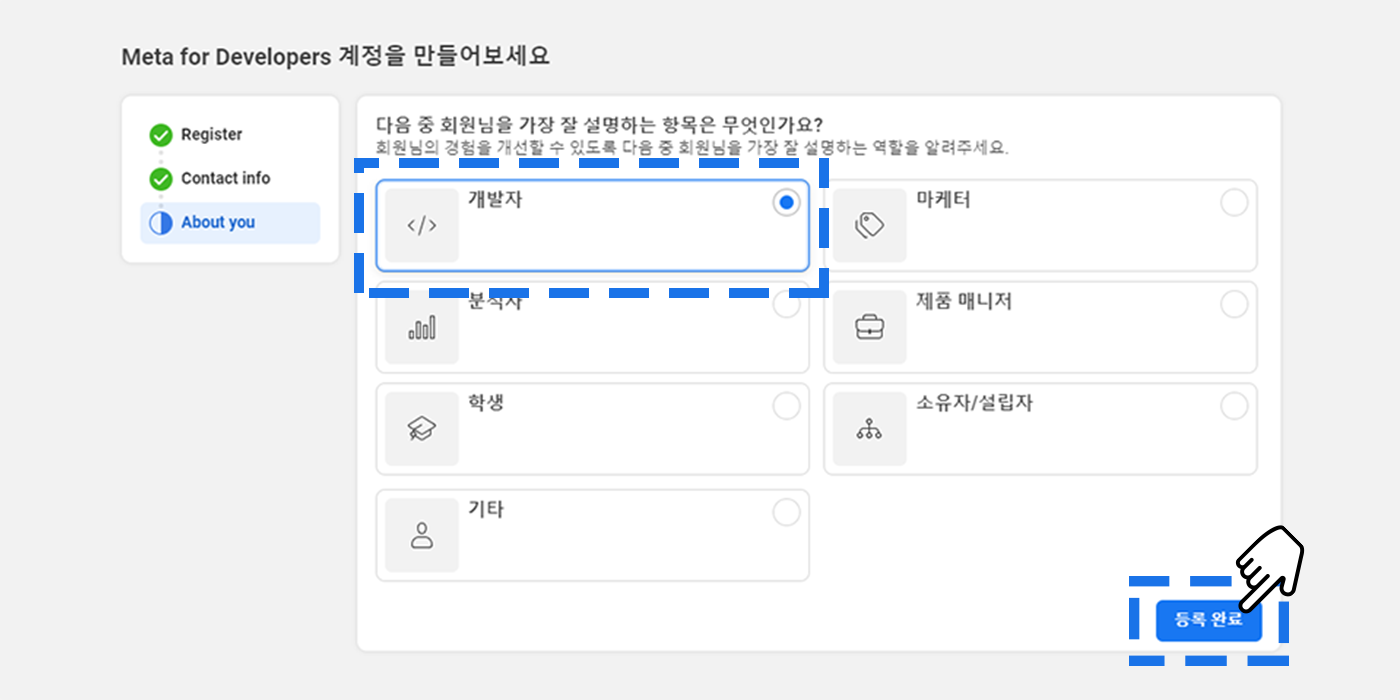This screenshot has height=700, width=1400.
Task: Click the student graduation cap icon
Action: [x=421, y=430]
